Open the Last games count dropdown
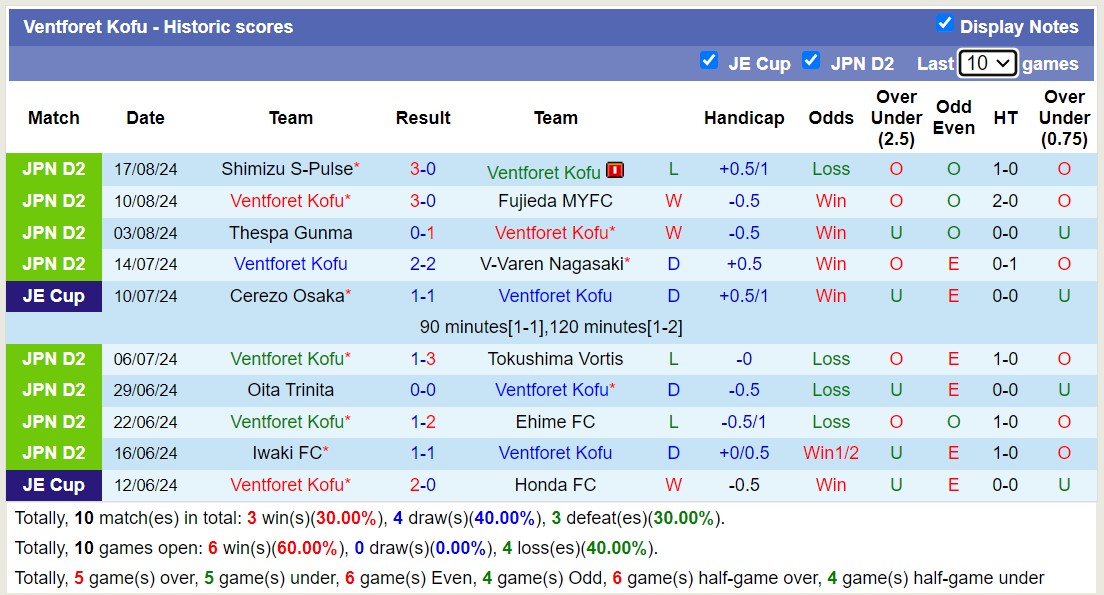 click(x=987, y=62)
